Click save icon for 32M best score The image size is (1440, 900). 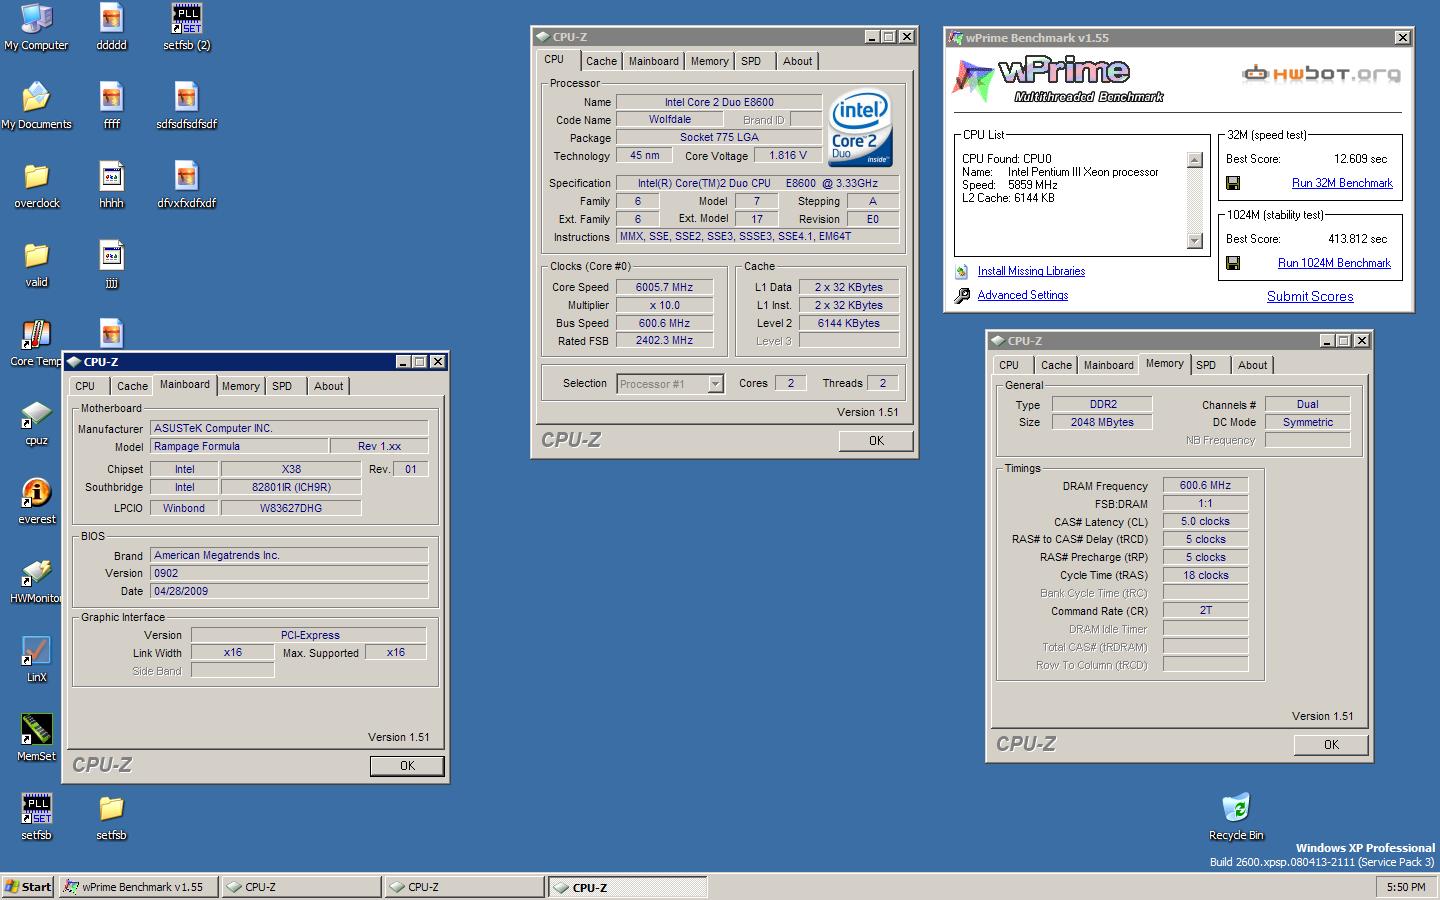coord(1233,183)
